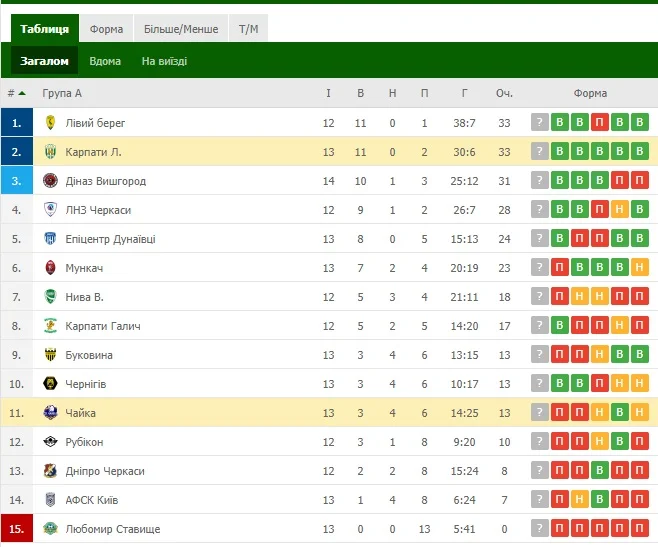658x547 pixels.
Task: Click the Буковина club badge
Action: (x=50, y=355)
